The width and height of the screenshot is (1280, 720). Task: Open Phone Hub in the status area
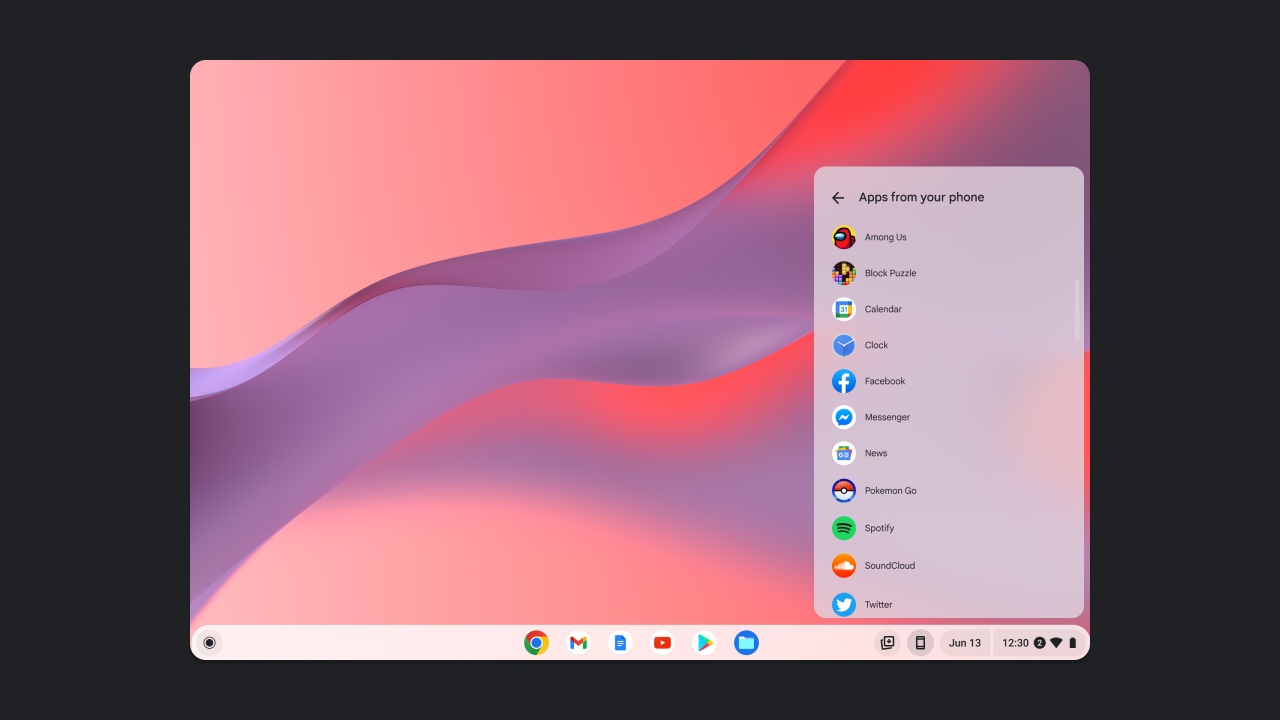(x=920, y=642)
